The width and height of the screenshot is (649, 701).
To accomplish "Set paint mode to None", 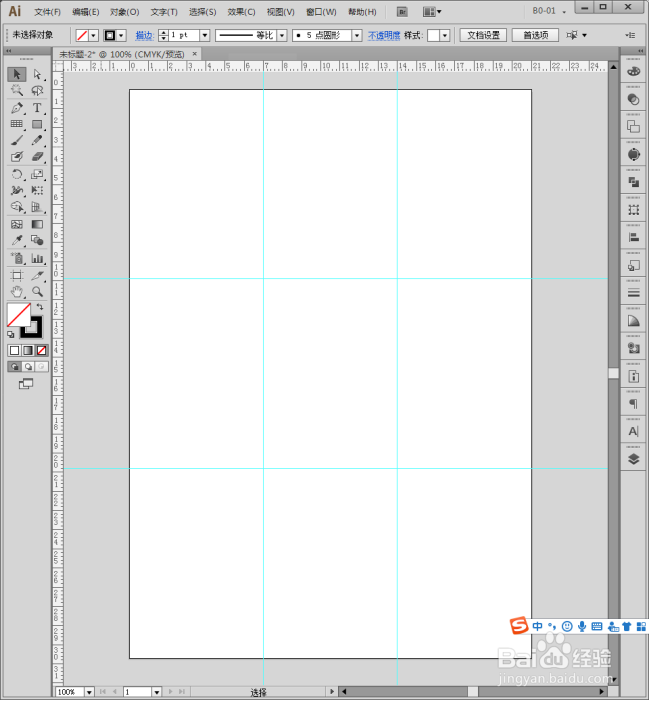I will tap(42, 350).
